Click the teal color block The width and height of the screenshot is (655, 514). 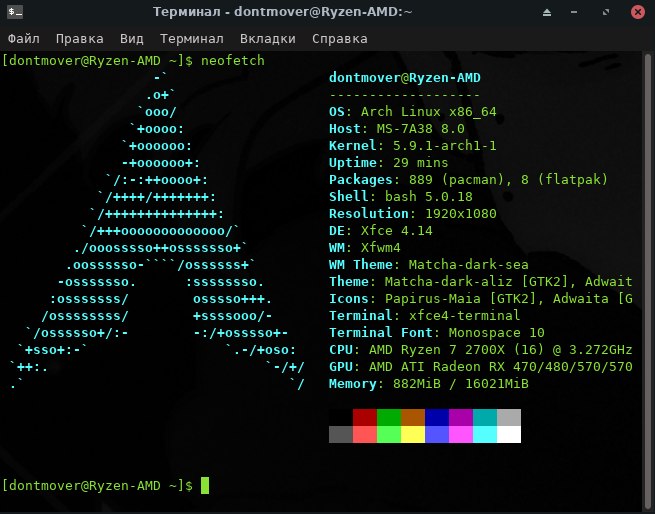pyautogui.click(x=485, y=417)
